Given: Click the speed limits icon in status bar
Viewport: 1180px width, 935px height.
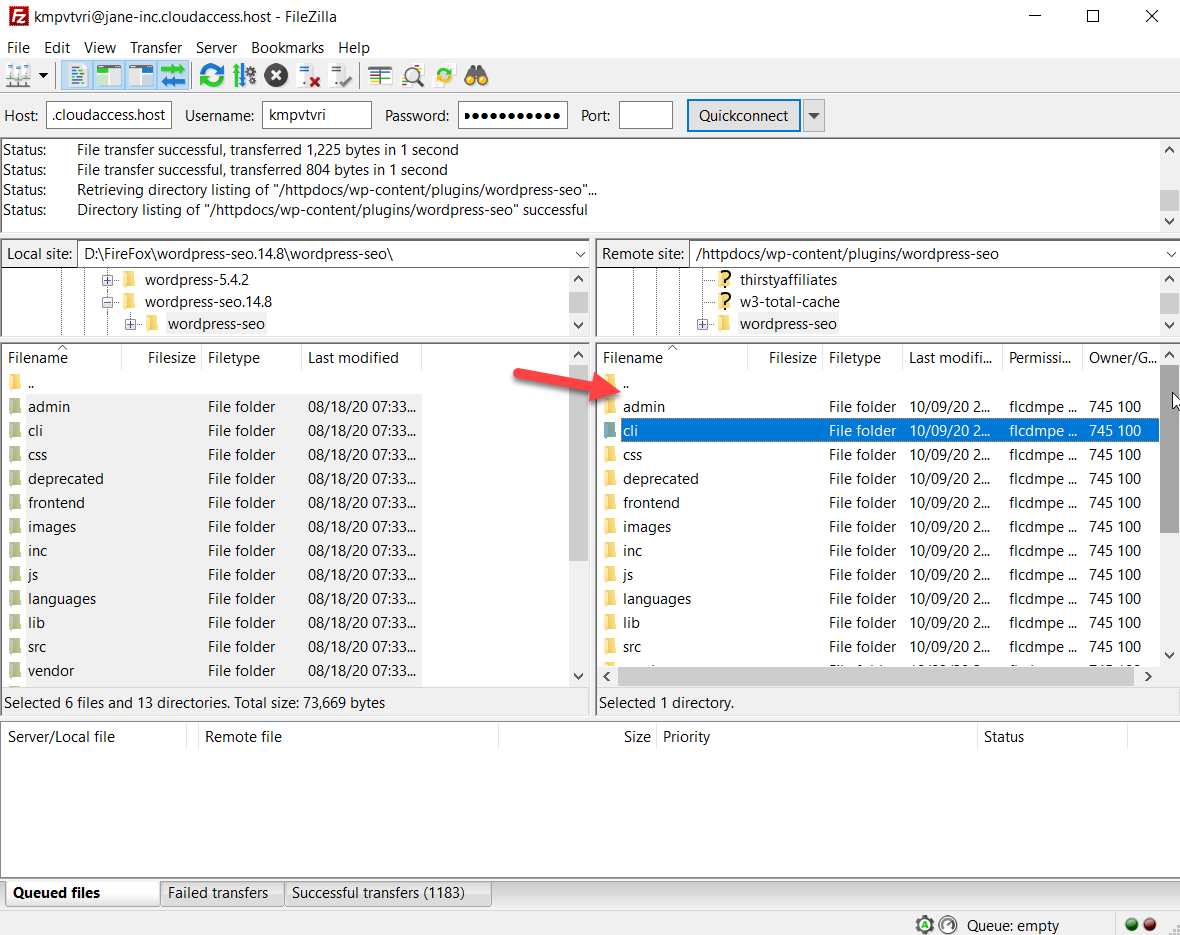Looking at the screenshot, I should coord(948,924).
